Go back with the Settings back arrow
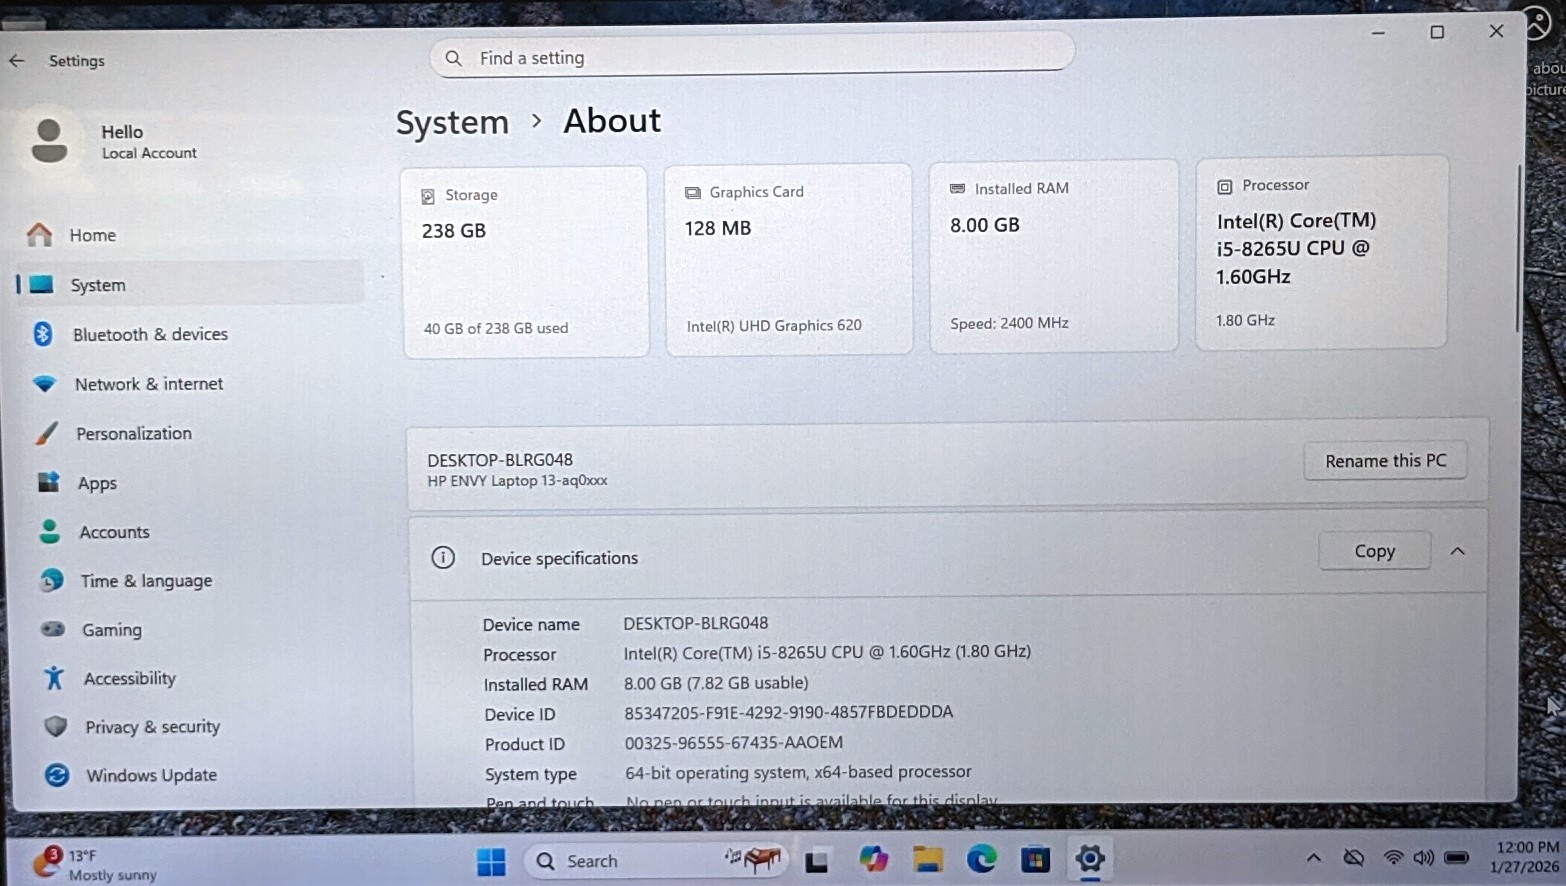 click(x=17, y=61)
